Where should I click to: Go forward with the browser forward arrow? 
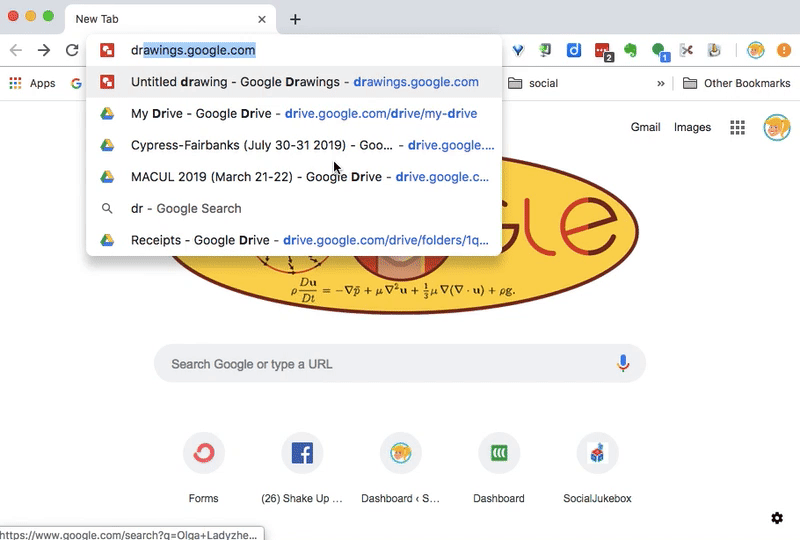pyautogui.click(x=44, y=50)
